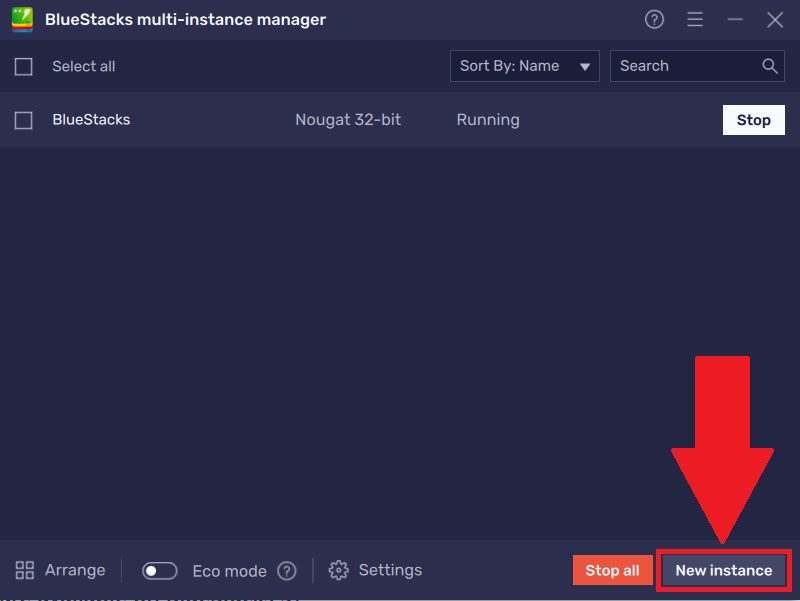This screenshot has width=800, height=601.
Task: Click the Running status text
Action: [488, 120]
